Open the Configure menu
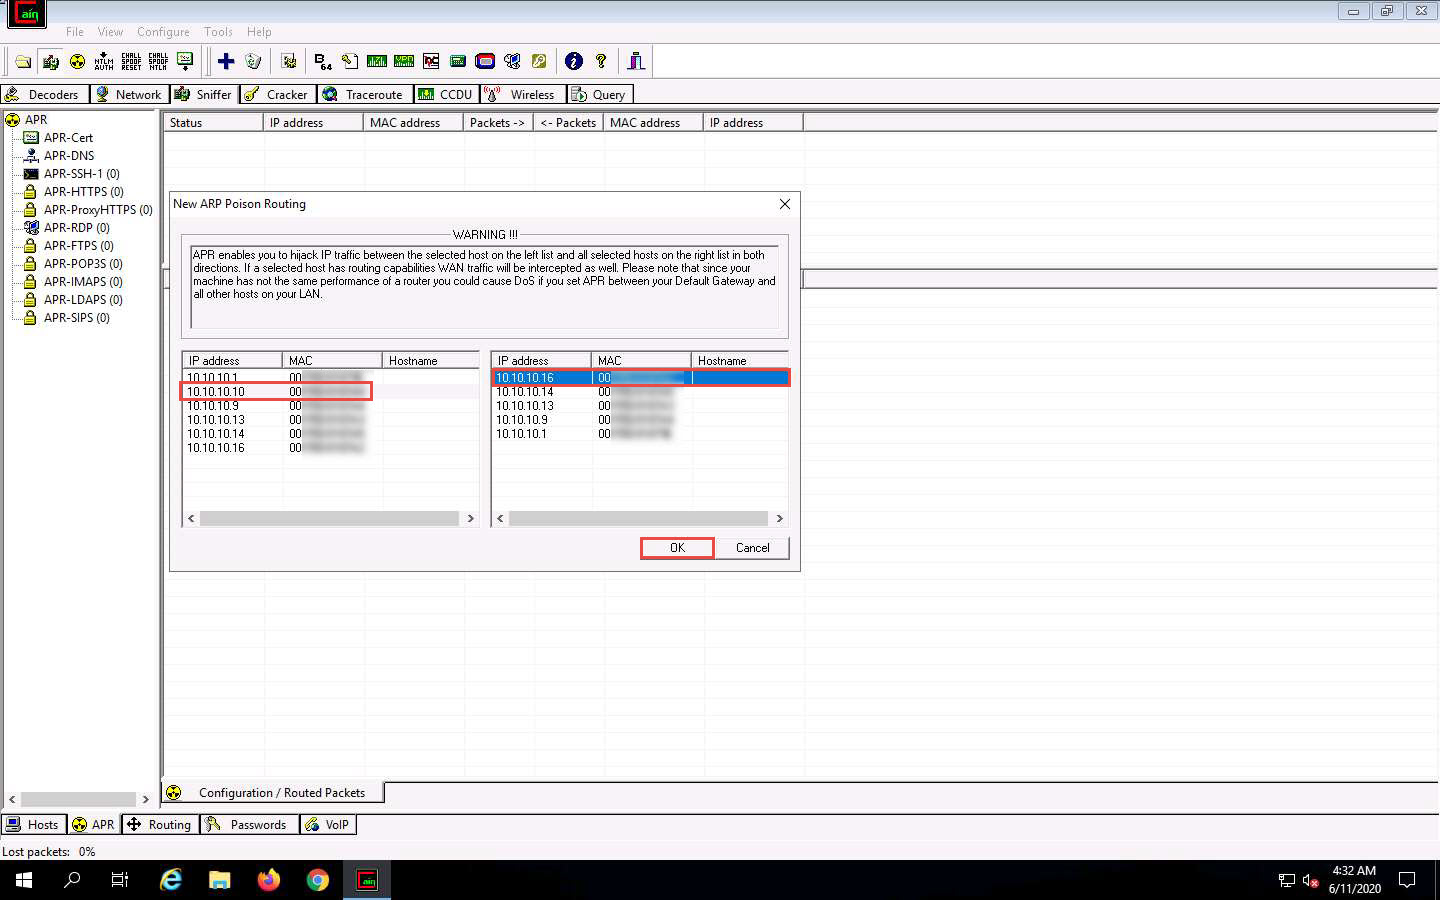Screen dimensions: 1440x900 [x=163, y=32]
